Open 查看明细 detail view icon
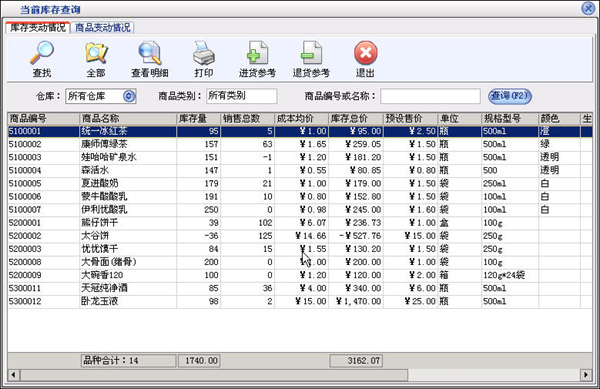The height and width of the screenshot is (389, 600). [150, 53]
